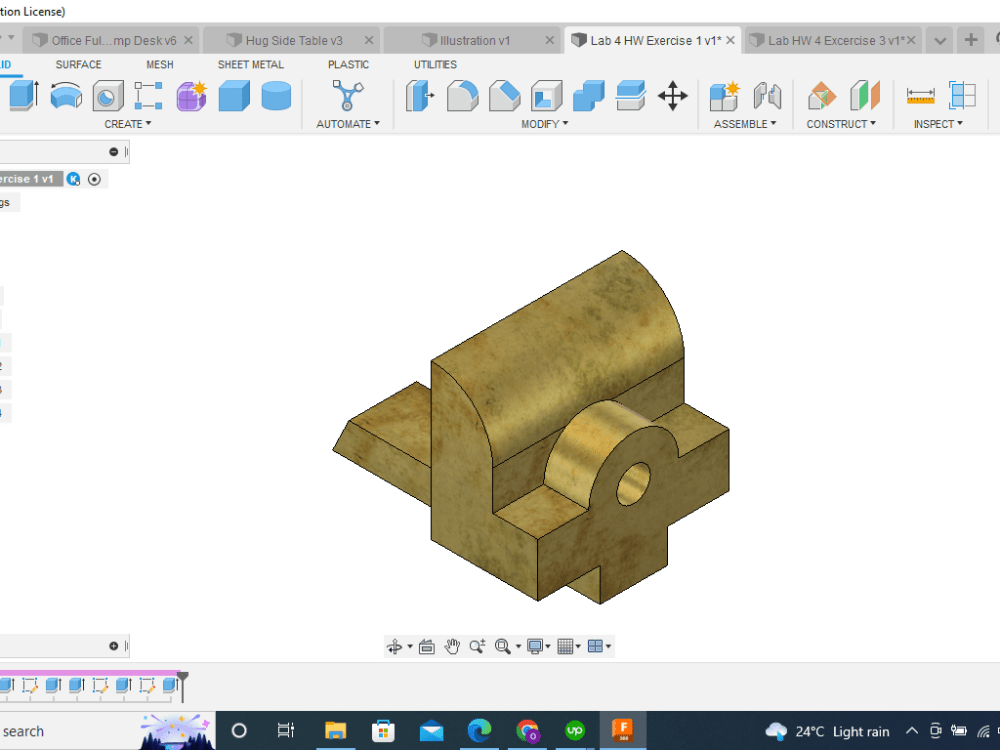
Task: Click the Fit zoom-window icon
Action: [x=503, y=647]
